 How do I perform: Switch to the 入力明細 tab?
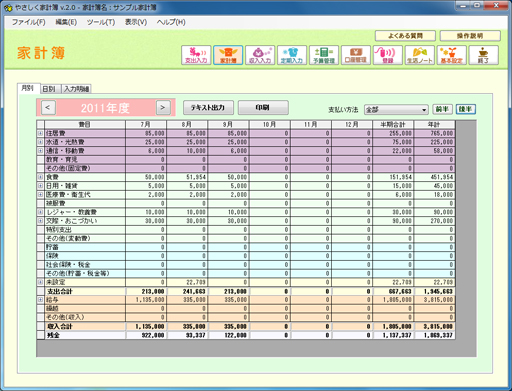click(x=76, y=89)
